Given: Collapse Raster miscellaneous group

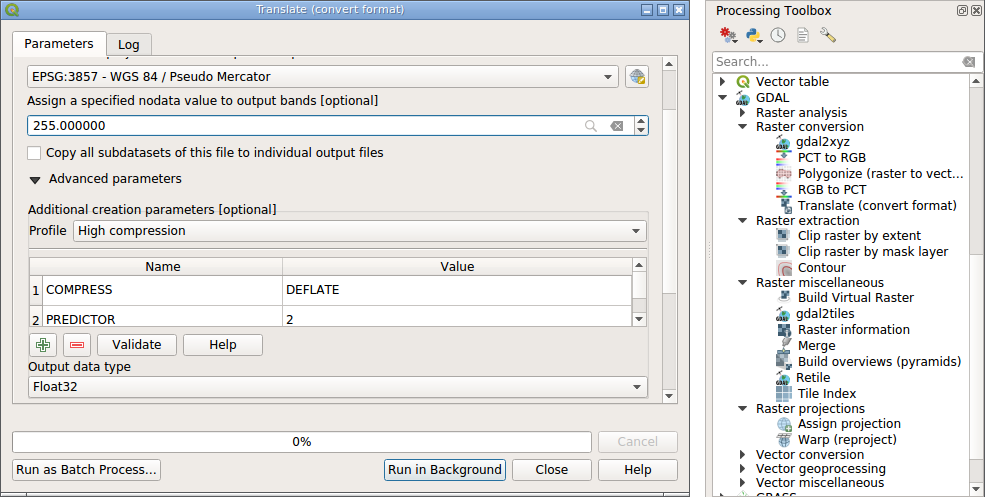Looking at the screenshot, I should point(743,283).
